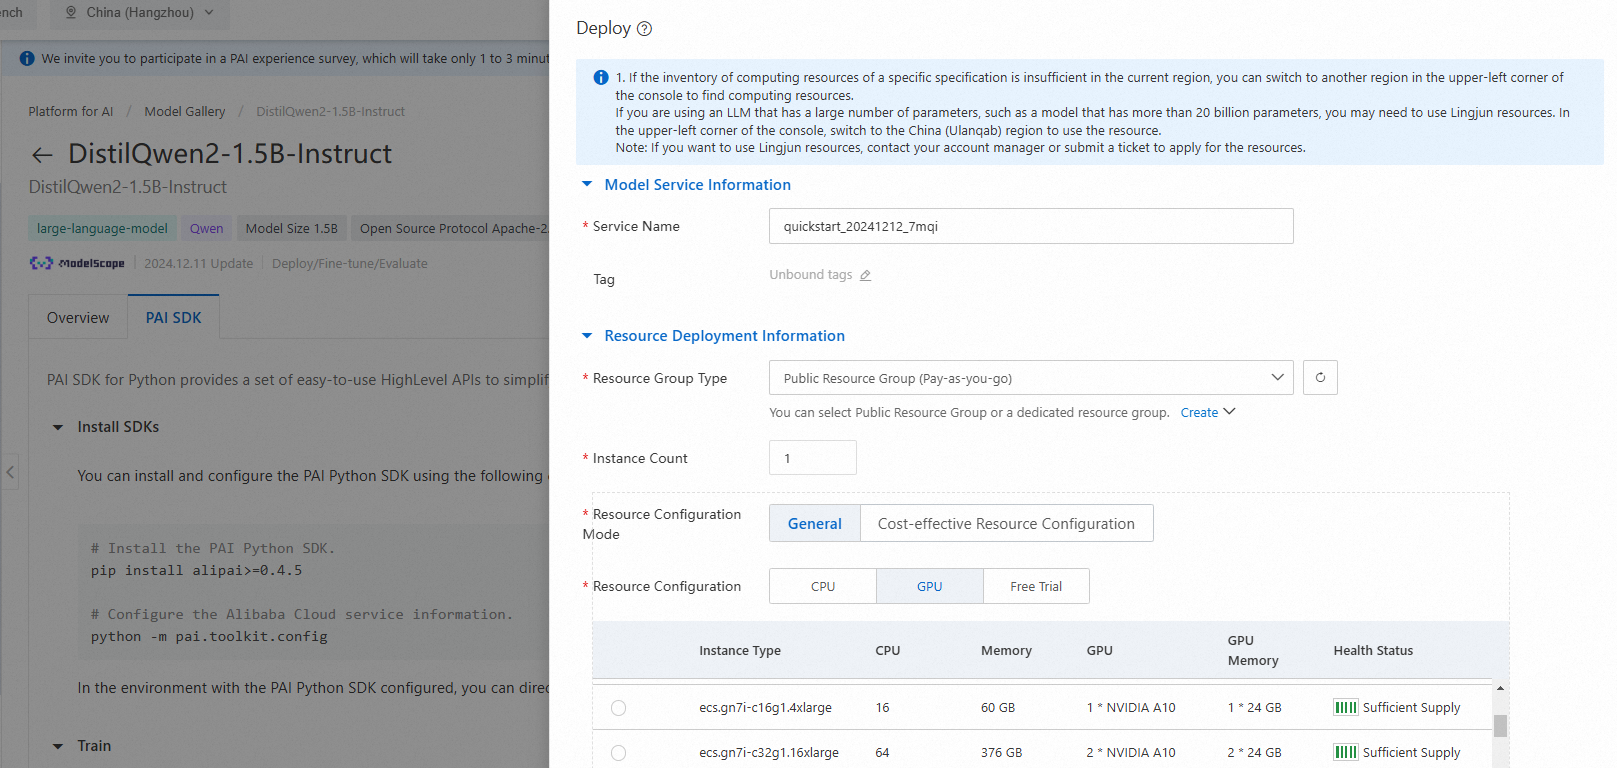This screenshot has width=1617, height=768.
Task: Click the Instance Type column header
Action: coord(740,651)
